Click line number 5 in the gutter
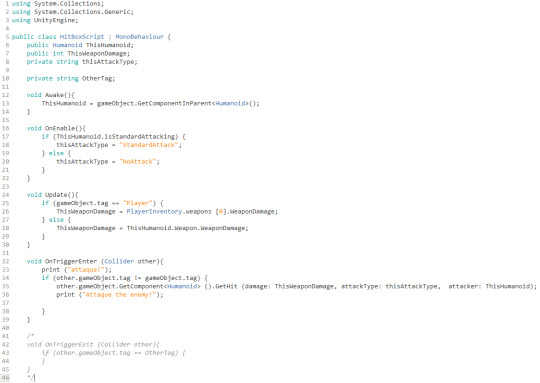The height and width of the screenshot is (383, 540). click(x=7, y=37)
